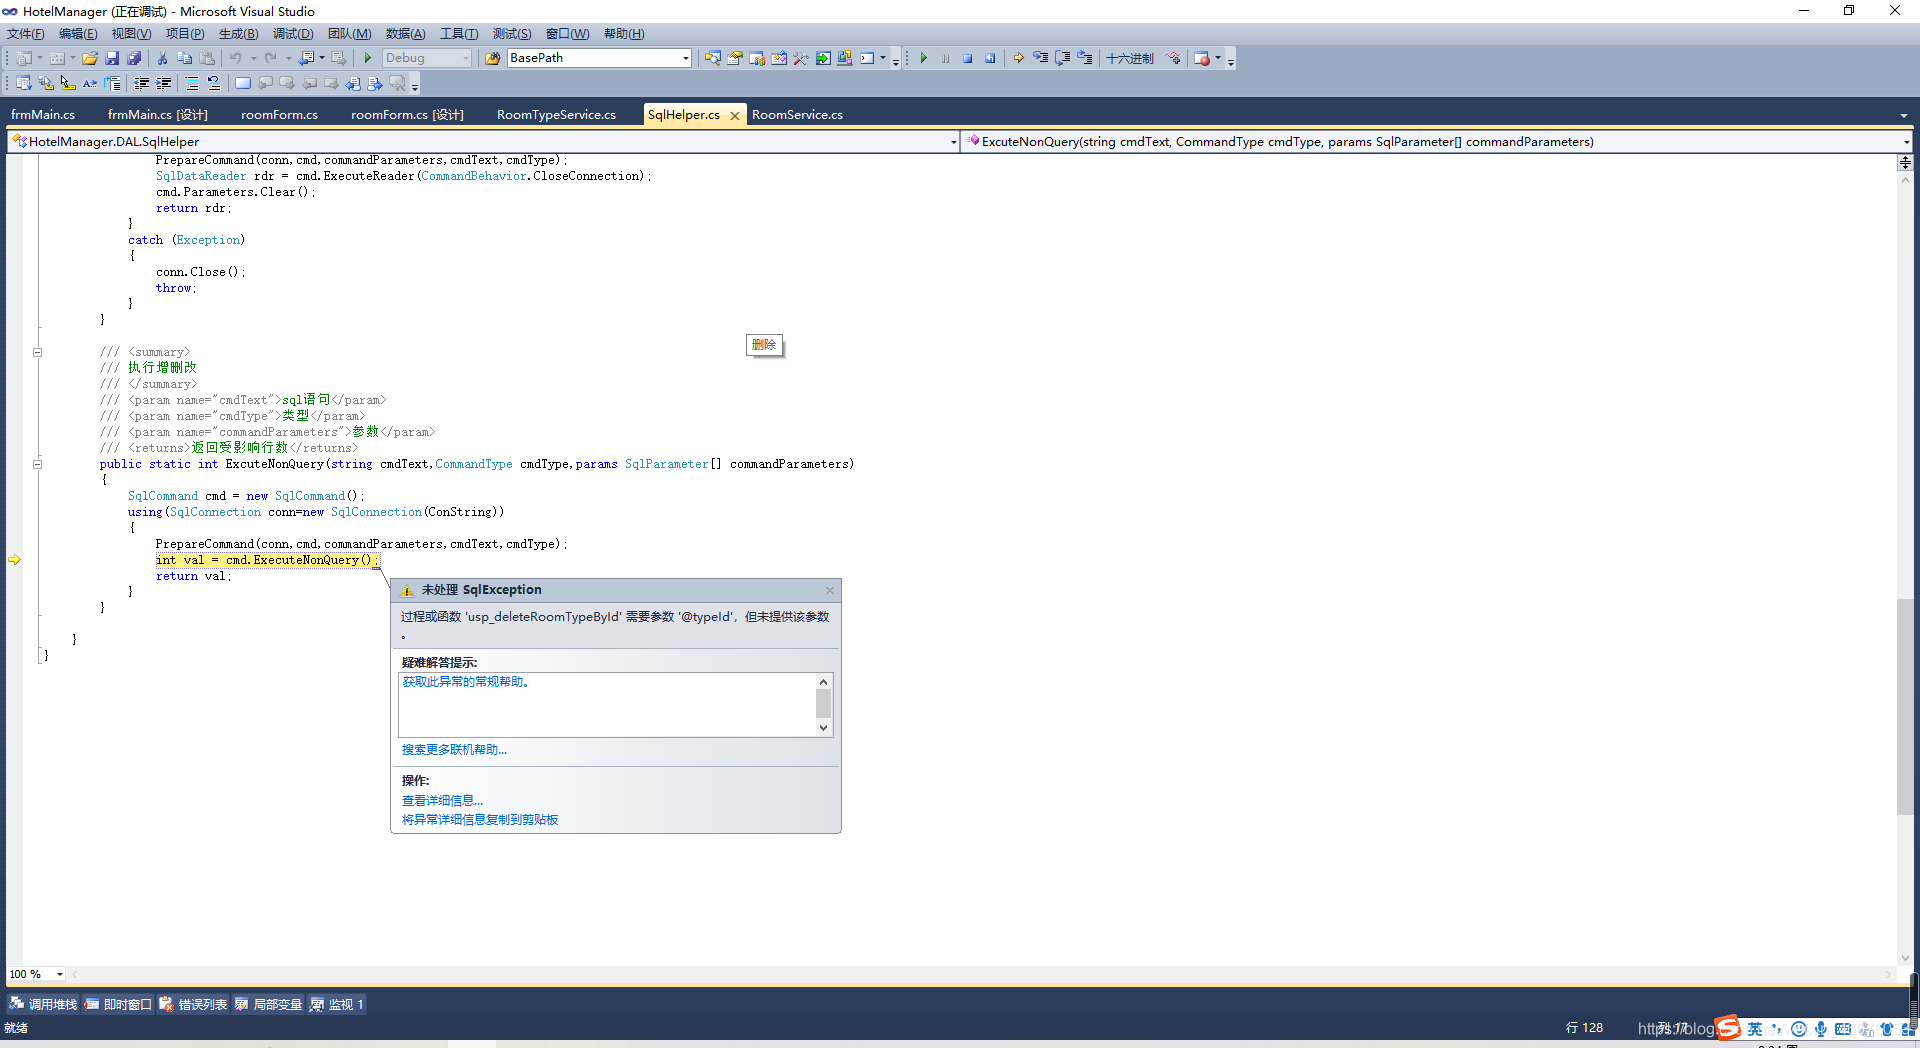Viewport: 1920px width, 1048px height.
Task: Close the SqlHelper.cs tab
Action: tap(735, 116)
